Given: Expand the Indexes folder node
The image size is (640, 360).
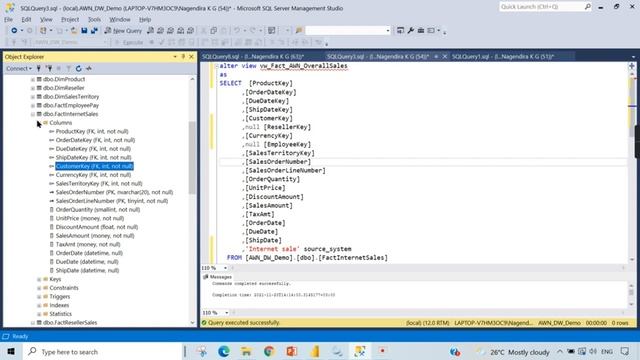Looking at the screenshot, I should click(x=39, y=305).
